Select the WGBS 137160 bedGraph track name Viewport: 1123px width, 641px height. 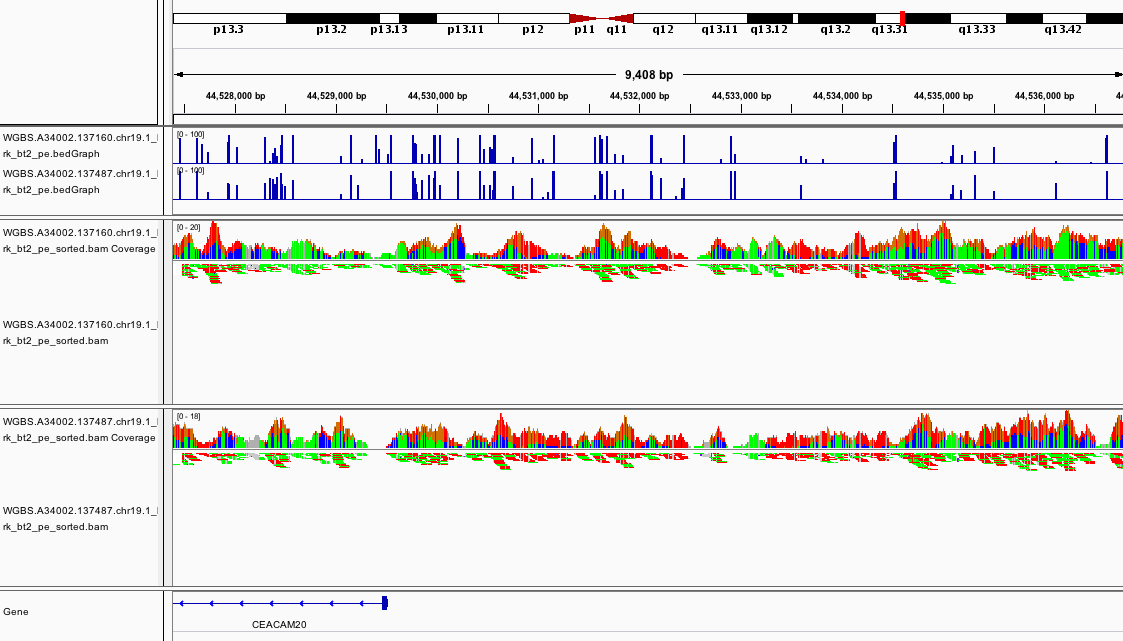click(x=80, y=146)
